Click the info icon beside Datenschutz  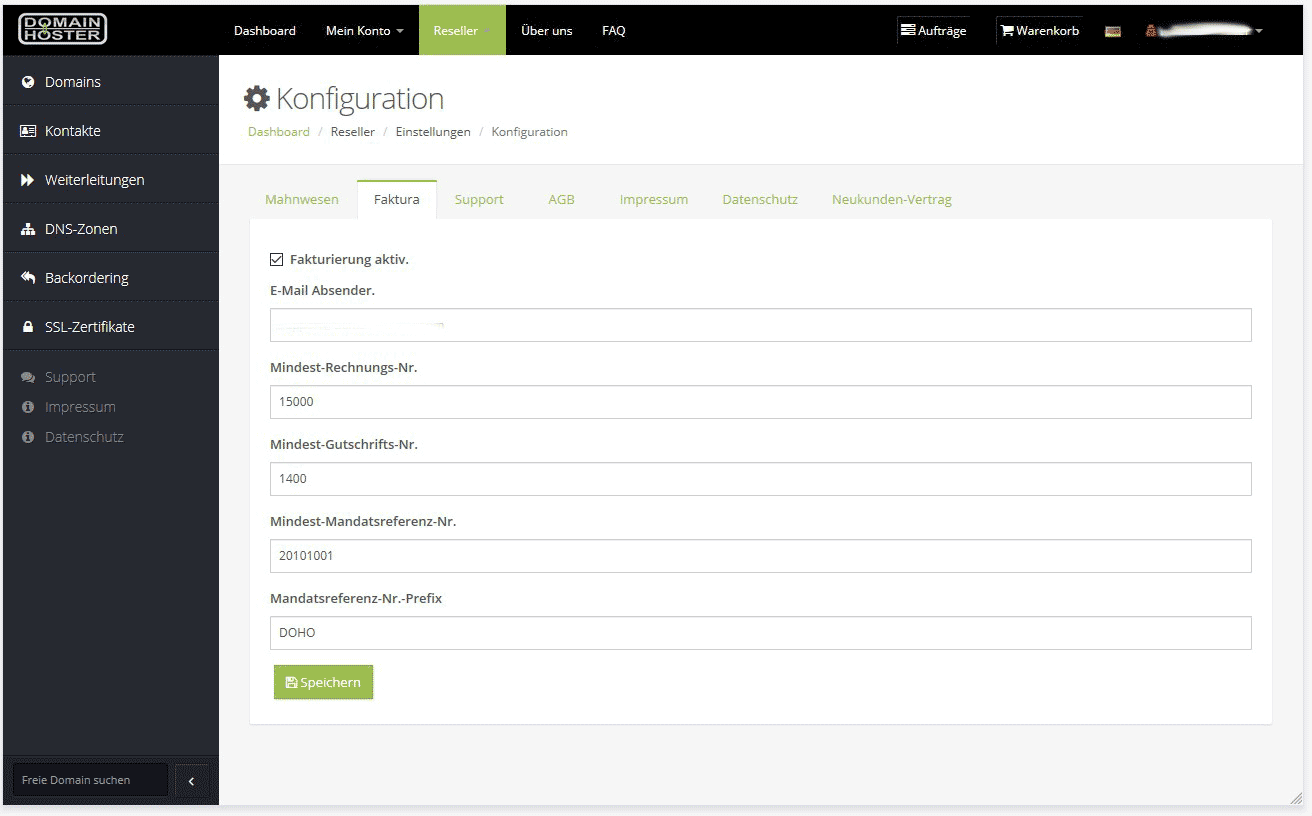pos(28,437)
